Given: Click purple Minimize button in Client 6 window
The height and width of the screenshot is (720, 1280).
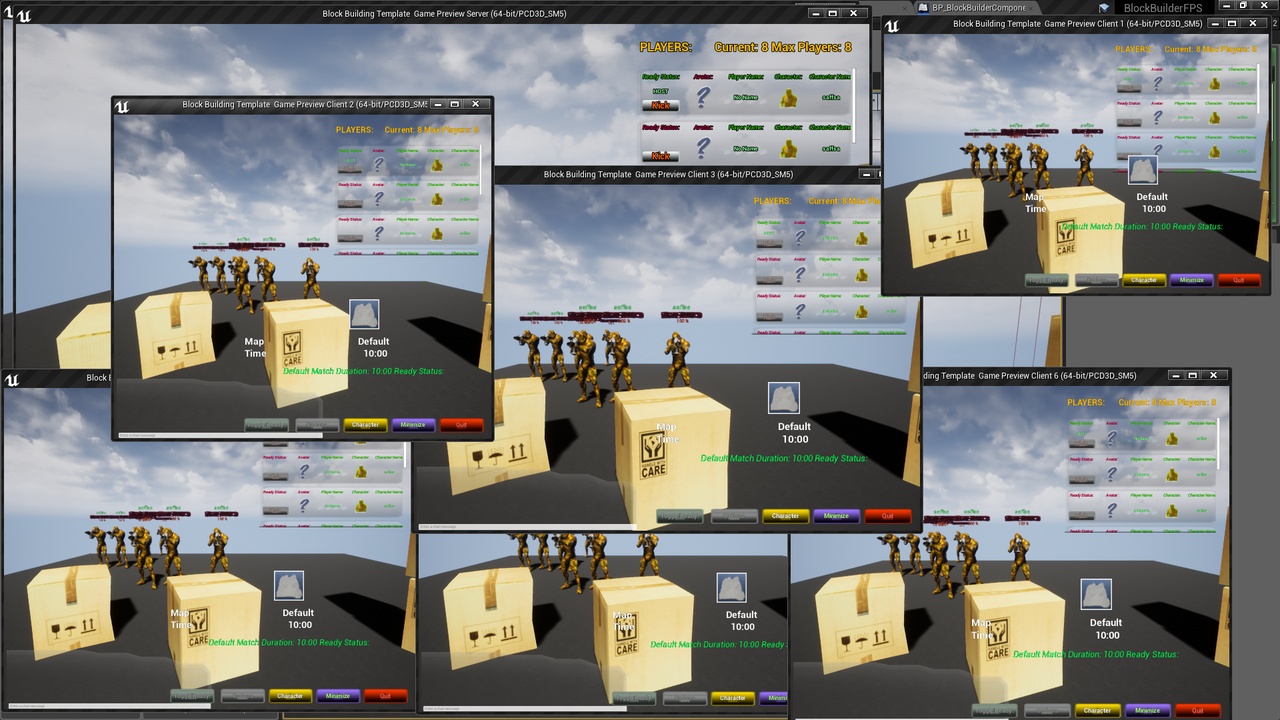Looking at the screenshot, I should (x=1147, y=711).
